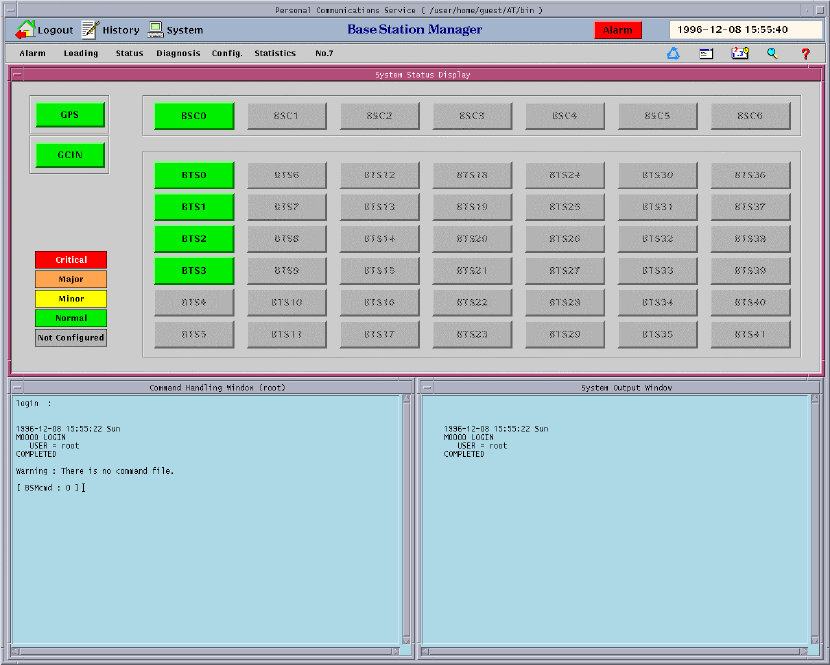This screenshot has width=830, height=665.
Task: Open System Output Window menu button
Action: [427, 388]
